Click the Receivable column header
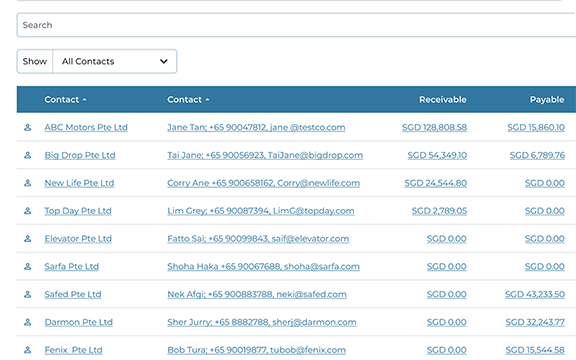Screen dimensions: 576x360 [443, 100]
